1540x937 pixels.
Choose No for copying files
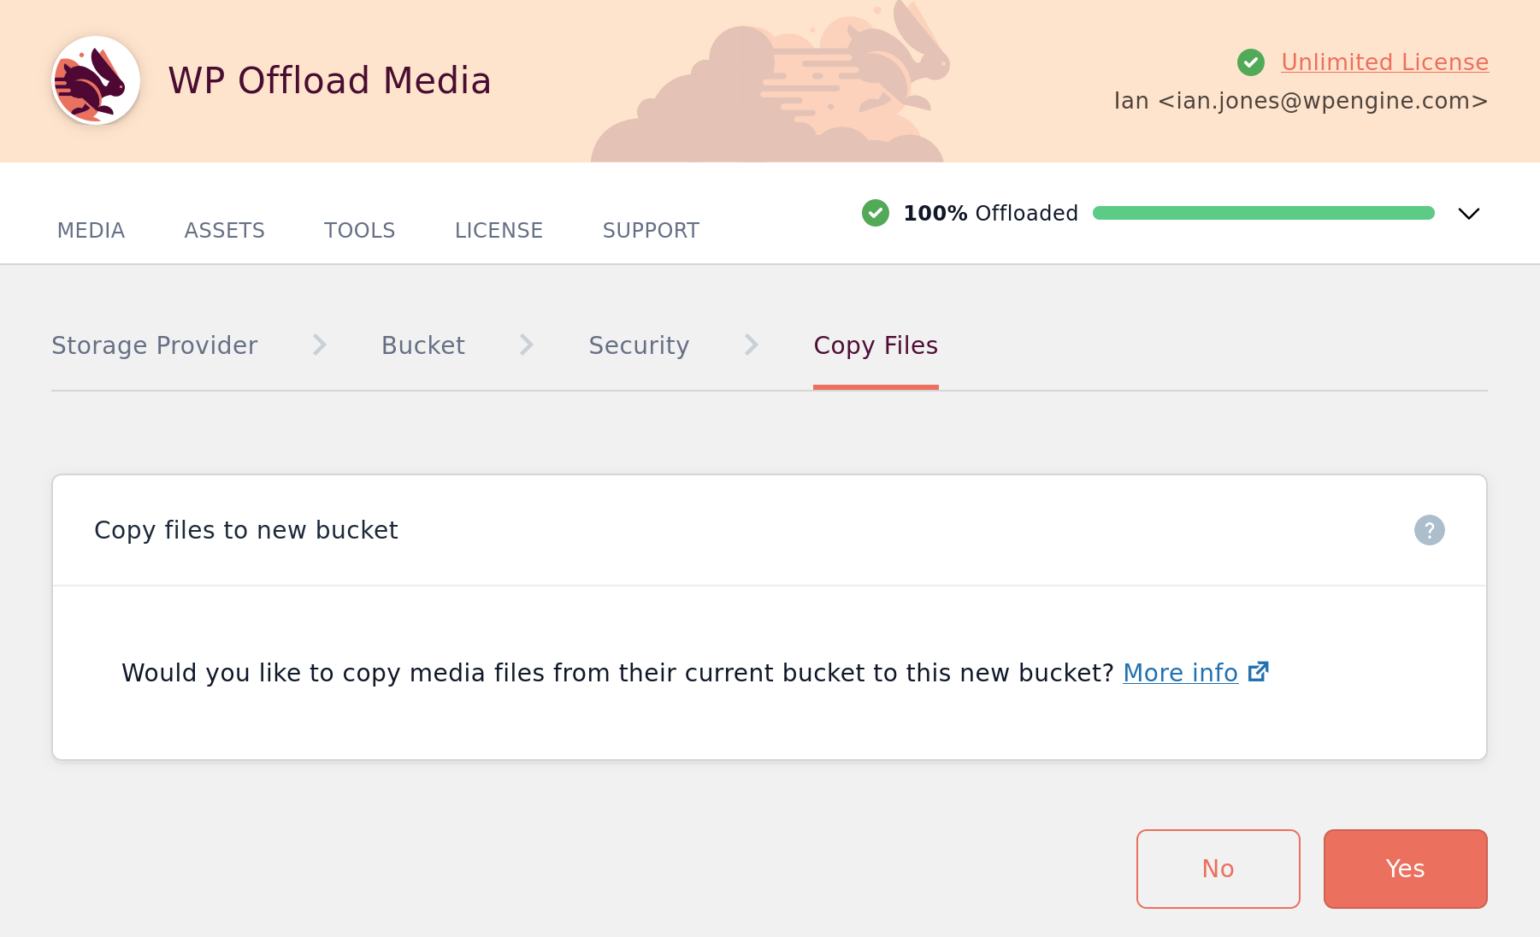tap(1218, 869)
